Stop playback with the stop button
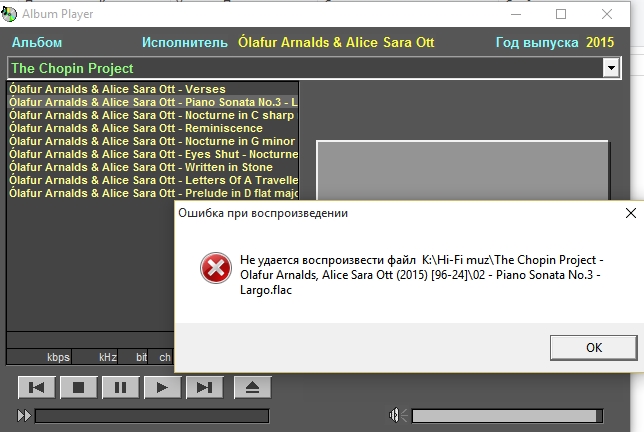This screenshot has width=644, height=432. click(78, 387)
